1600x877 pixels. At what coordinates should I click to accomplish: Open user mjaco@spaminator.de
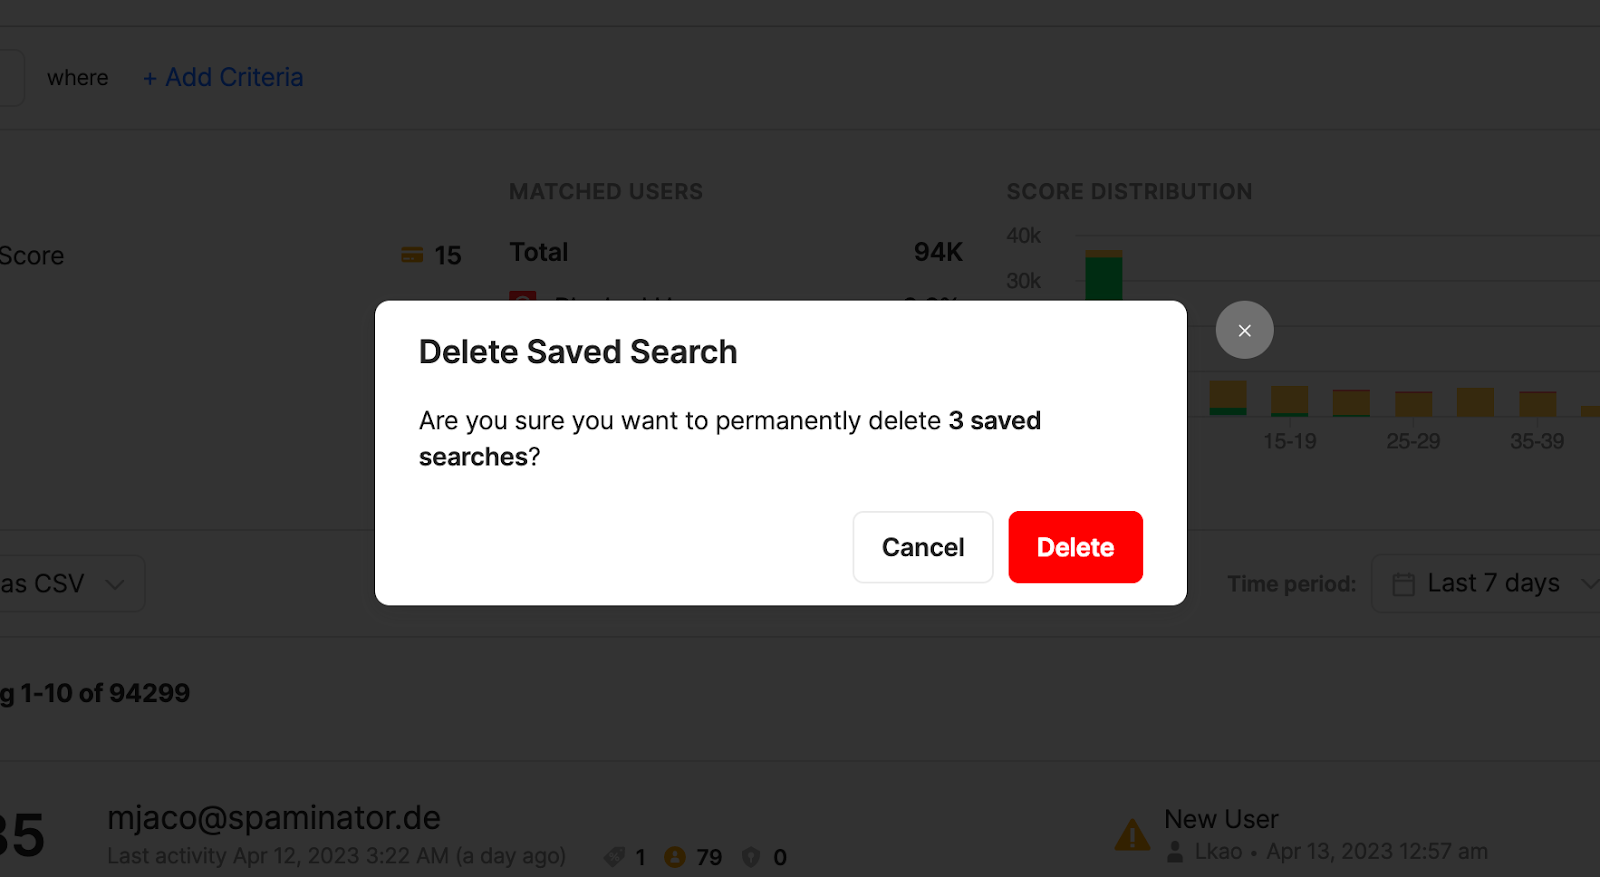tap(274, 818)
